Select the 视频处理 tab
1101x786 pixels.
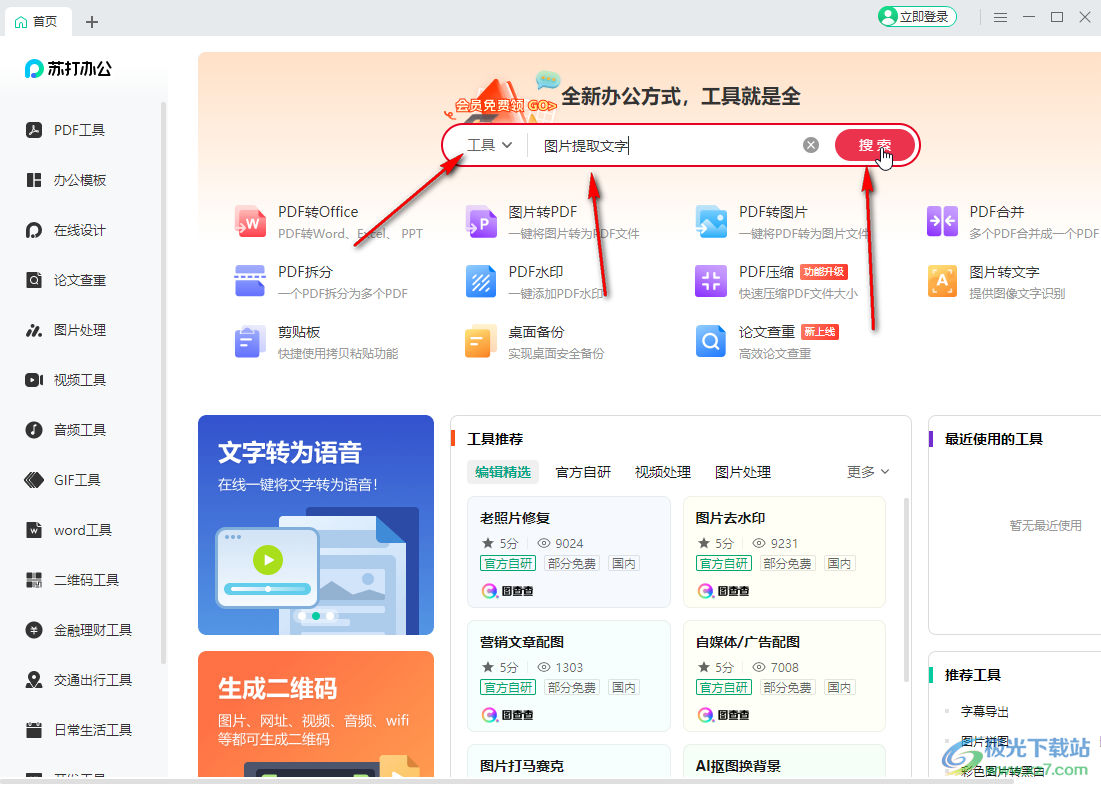(x=663, y=472)
